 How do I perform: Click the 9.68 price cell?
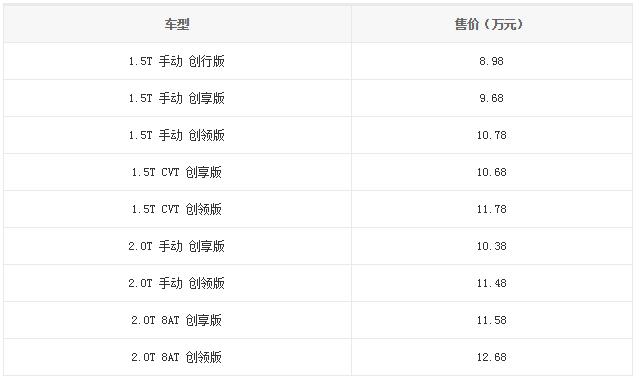coord(492,98)
